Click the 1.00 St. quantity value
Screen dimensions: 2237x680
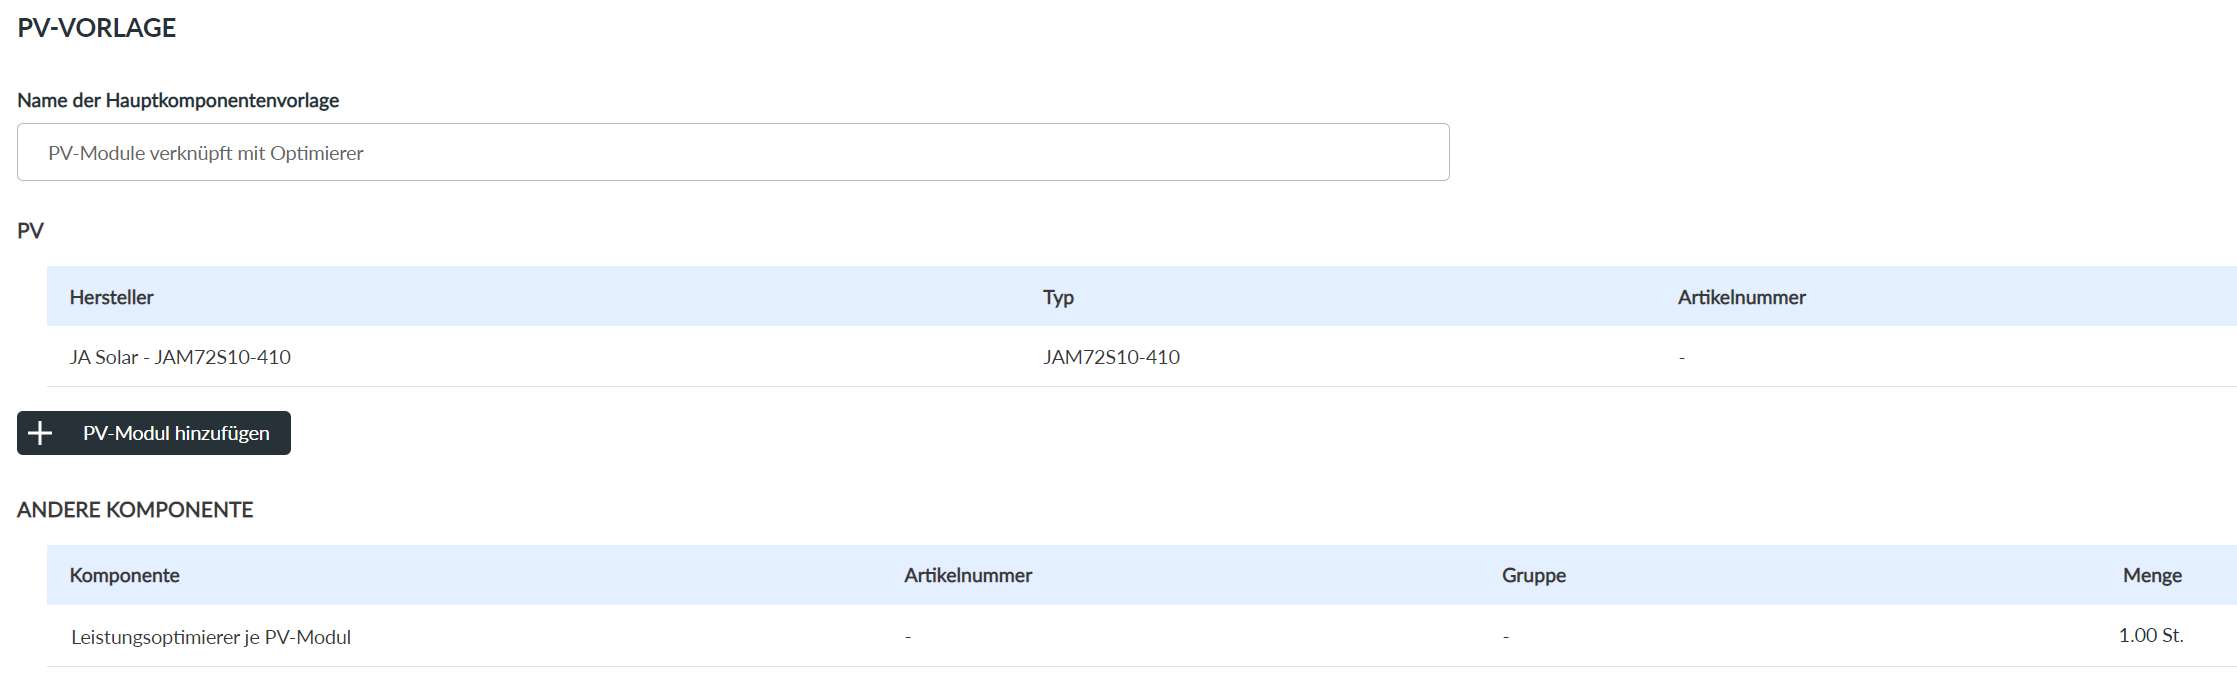(2150, 635)
